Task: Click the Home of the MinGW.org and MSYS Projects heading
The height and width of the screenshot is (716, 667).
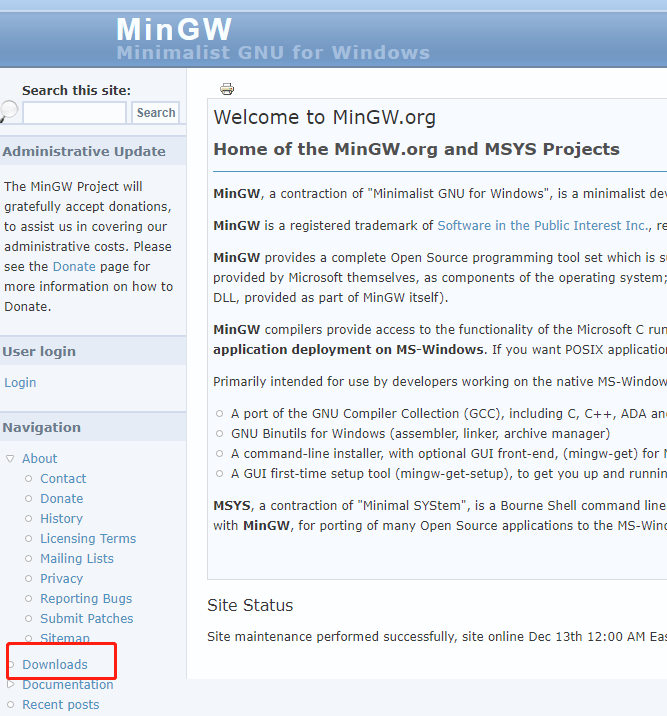Action: 416,149
